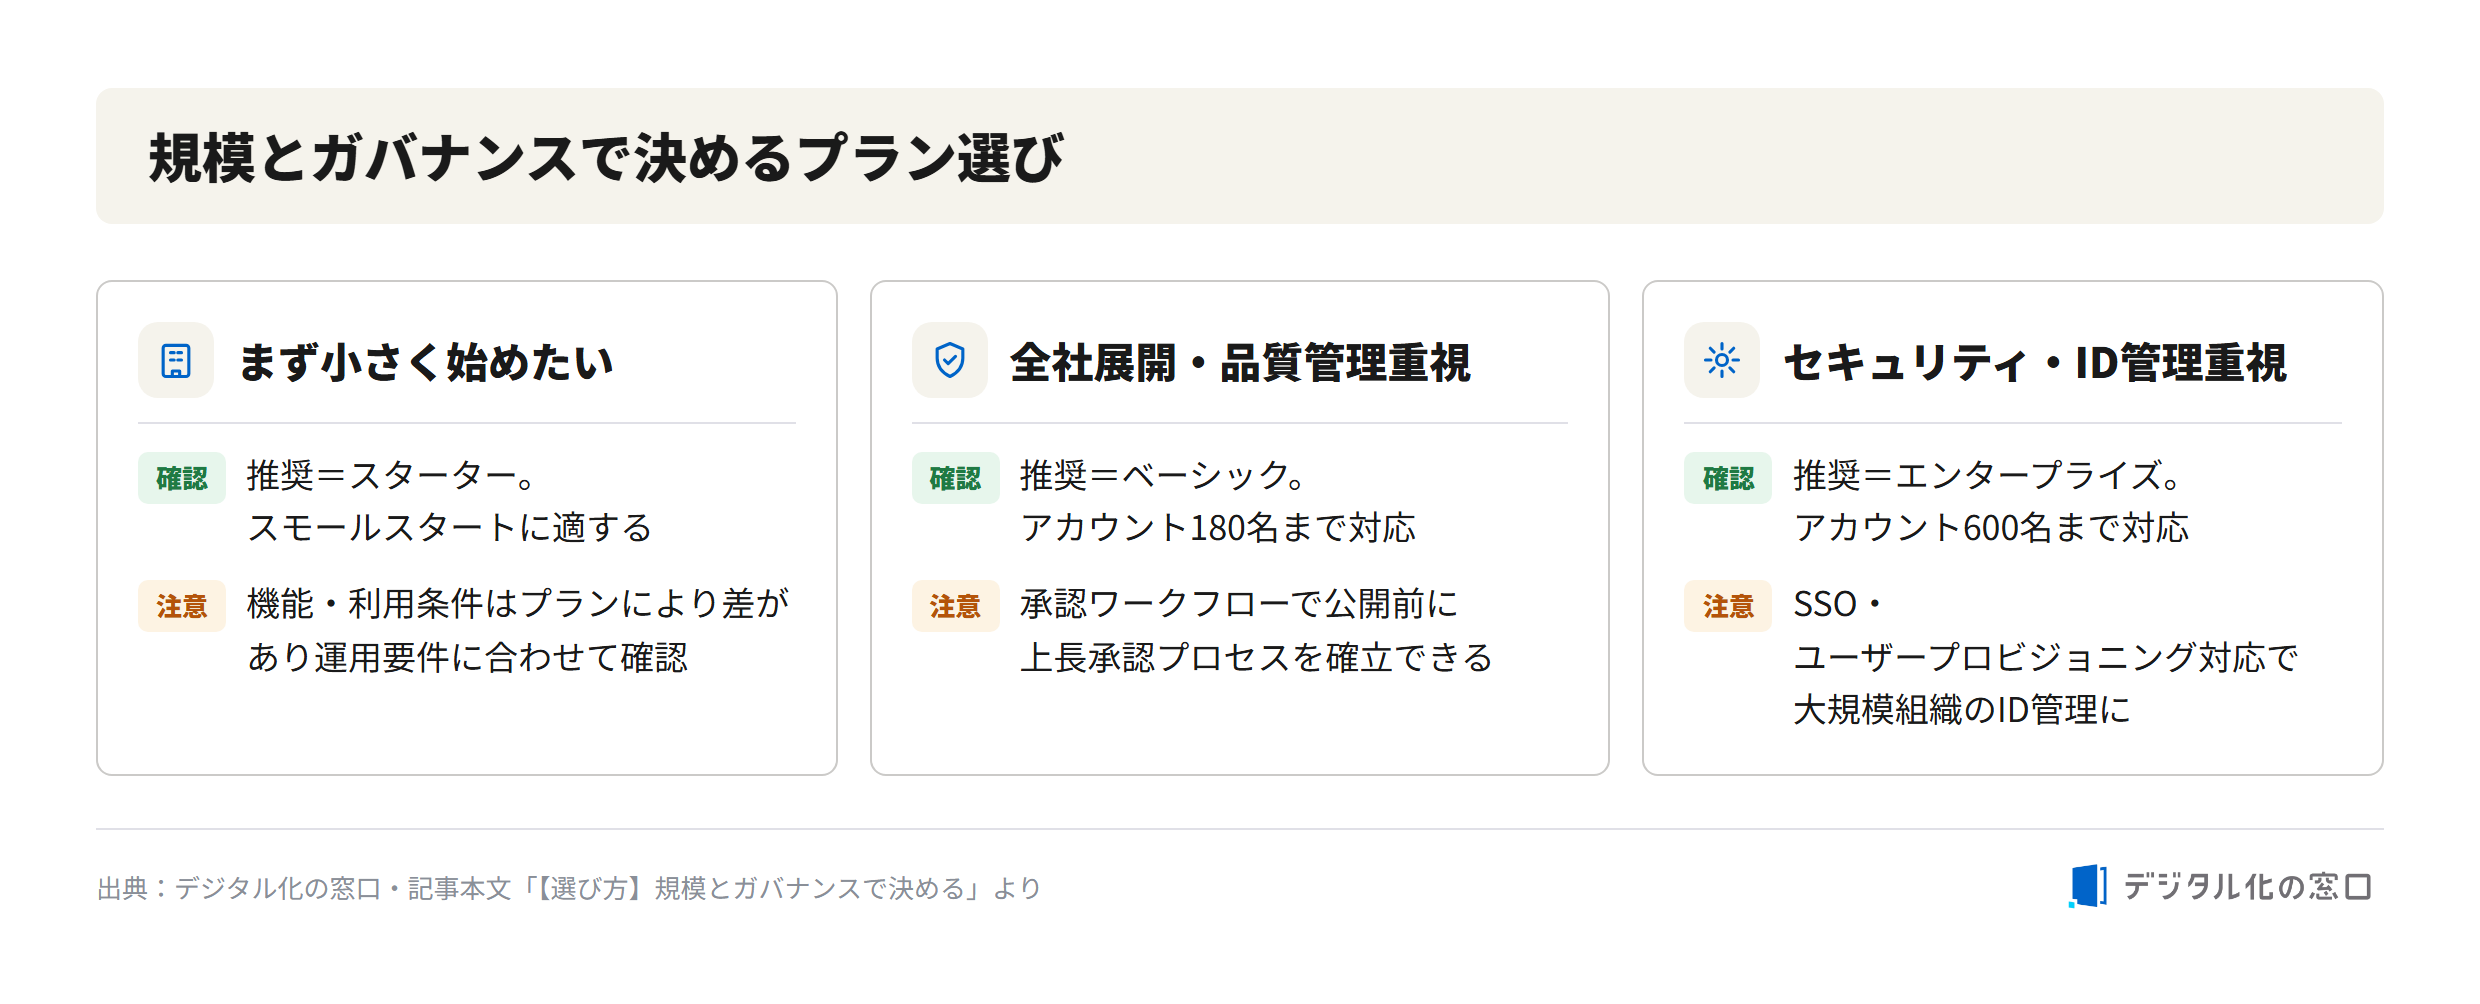Select the セキュリティ・ID管理重視 heading
Viewport: 2480px width, 1004px height.
2035,362
